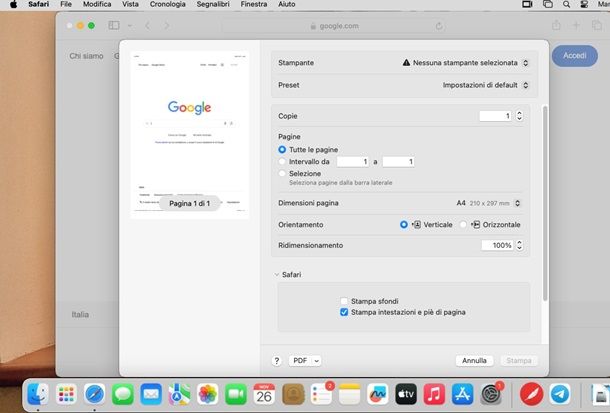Screen dimensions: 610x413
Task: Open Notes from the Dock
Action: 349,394
